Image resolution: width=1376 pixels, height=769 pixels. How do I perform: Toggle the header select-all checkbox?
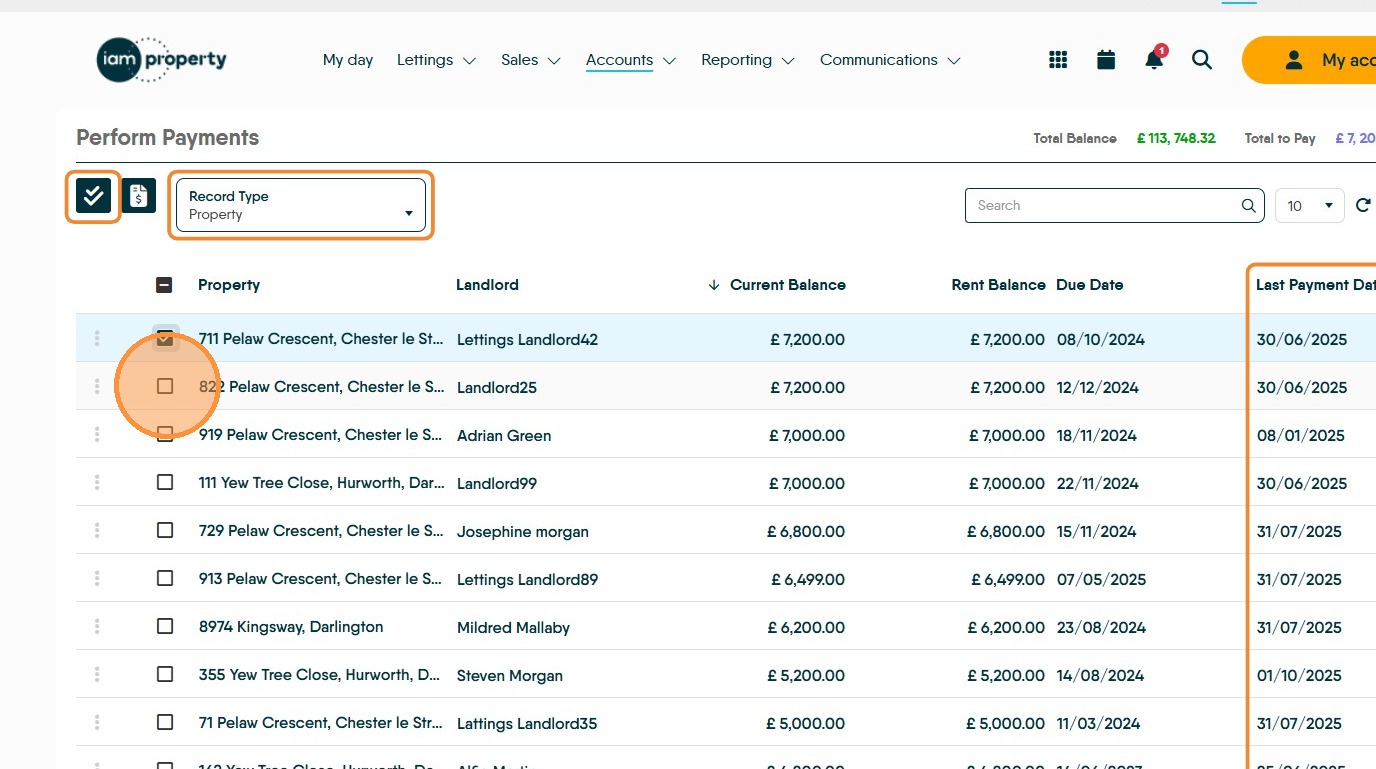coord(165,285)
